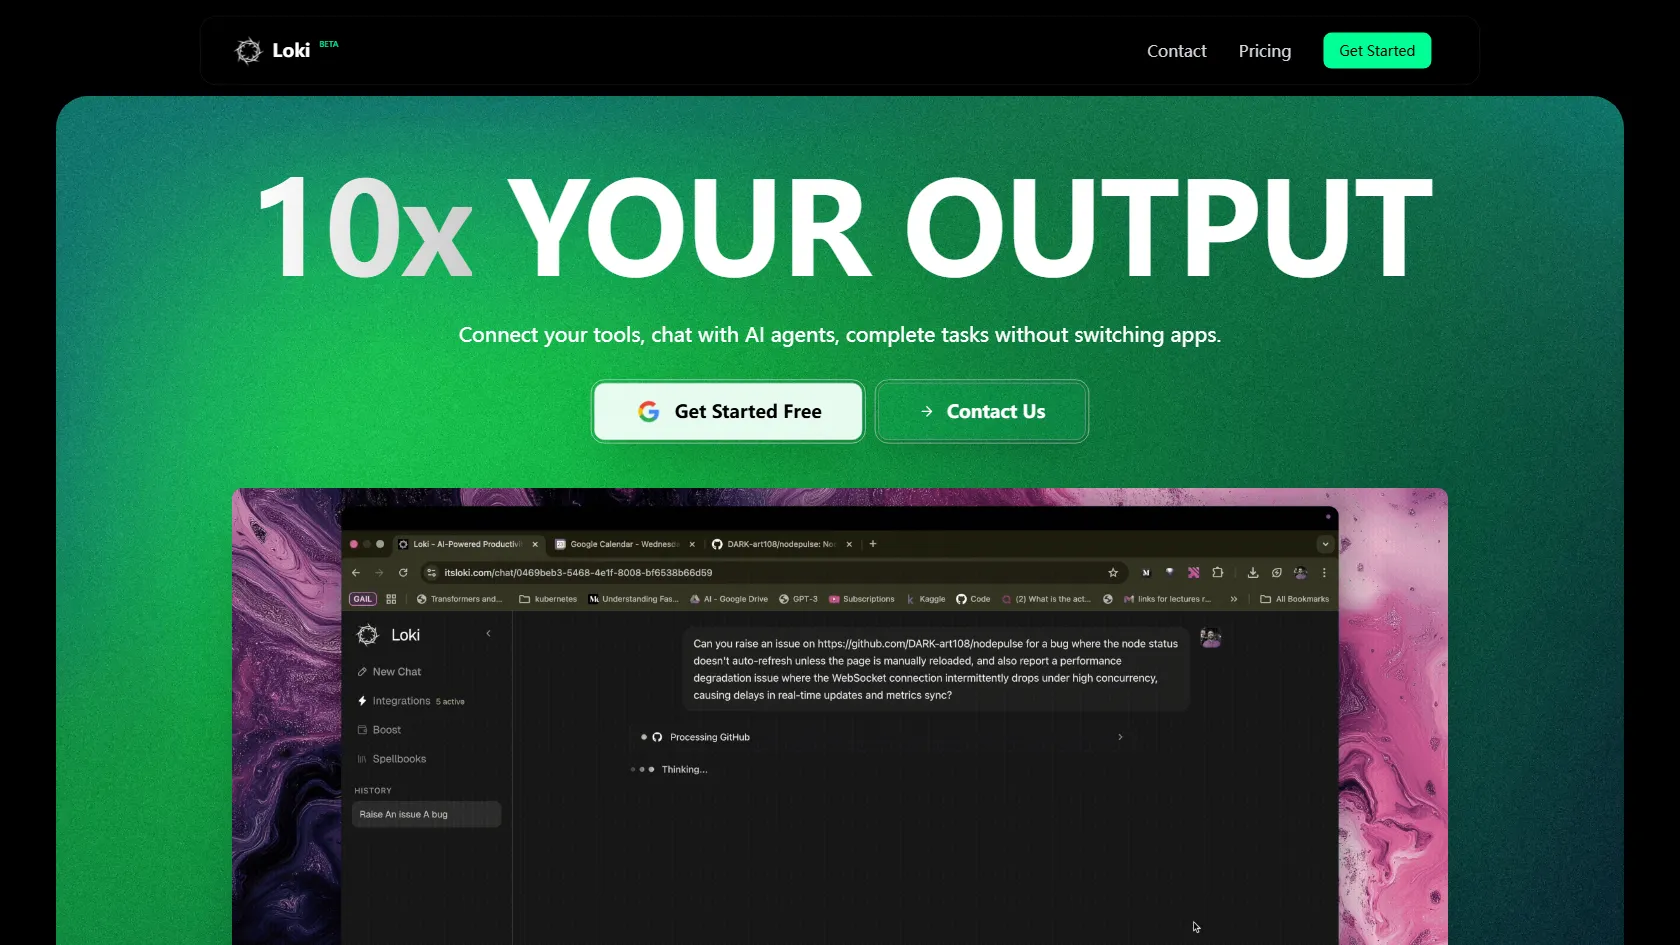The height and width of the screenshot is (945, 1680).
Task: Start a New Chat in the sidebar
Action: click(389, 672)
